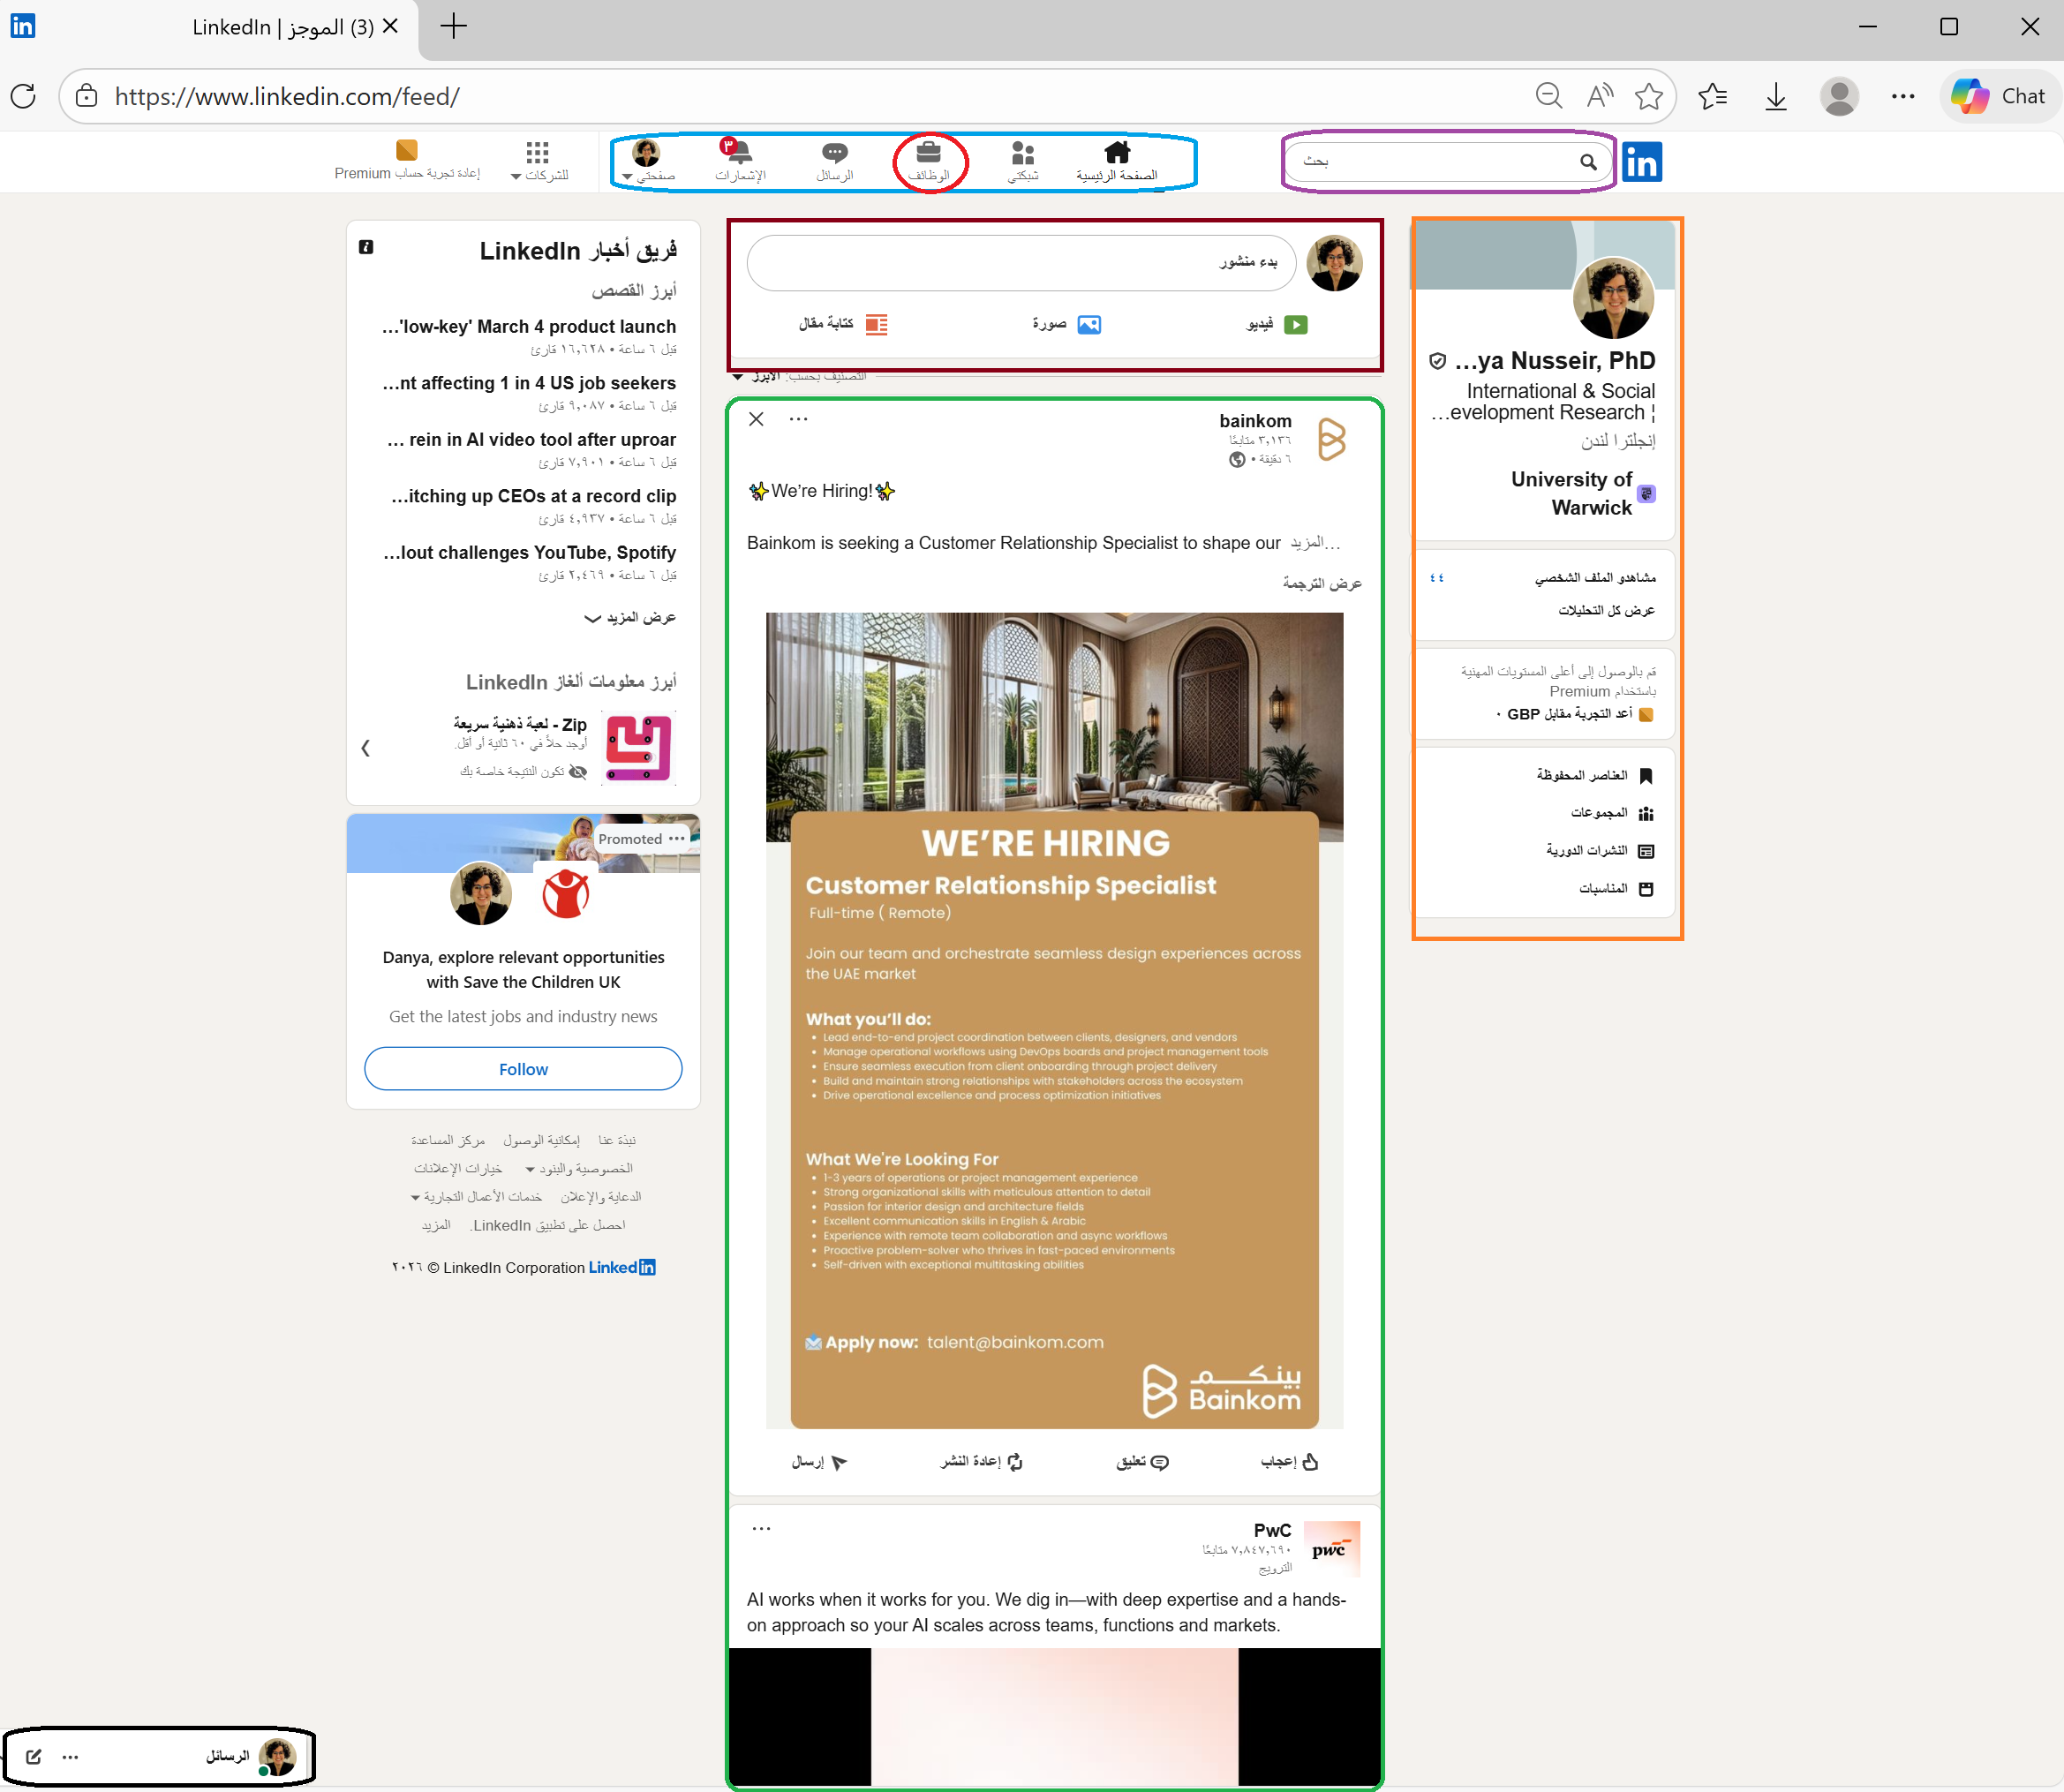Choose Write article (كتابة مقال) option
This screenshot has height=1792, width=2064.
pos(843,324)
